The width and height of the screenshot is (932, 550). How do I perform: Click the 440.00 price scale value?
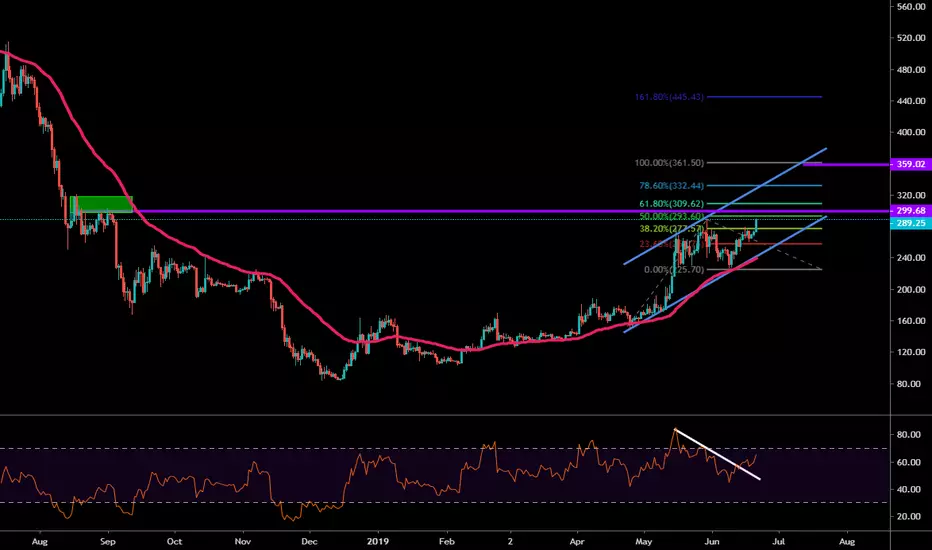911,101
